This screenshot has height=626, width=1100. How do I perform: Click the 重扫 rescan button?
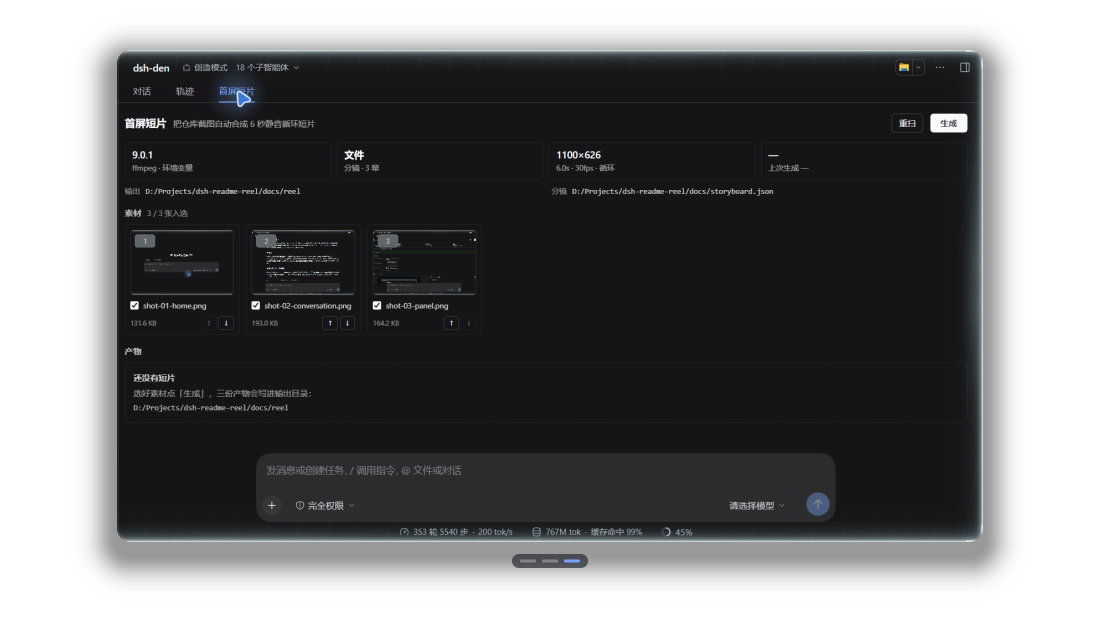(907, 124)
